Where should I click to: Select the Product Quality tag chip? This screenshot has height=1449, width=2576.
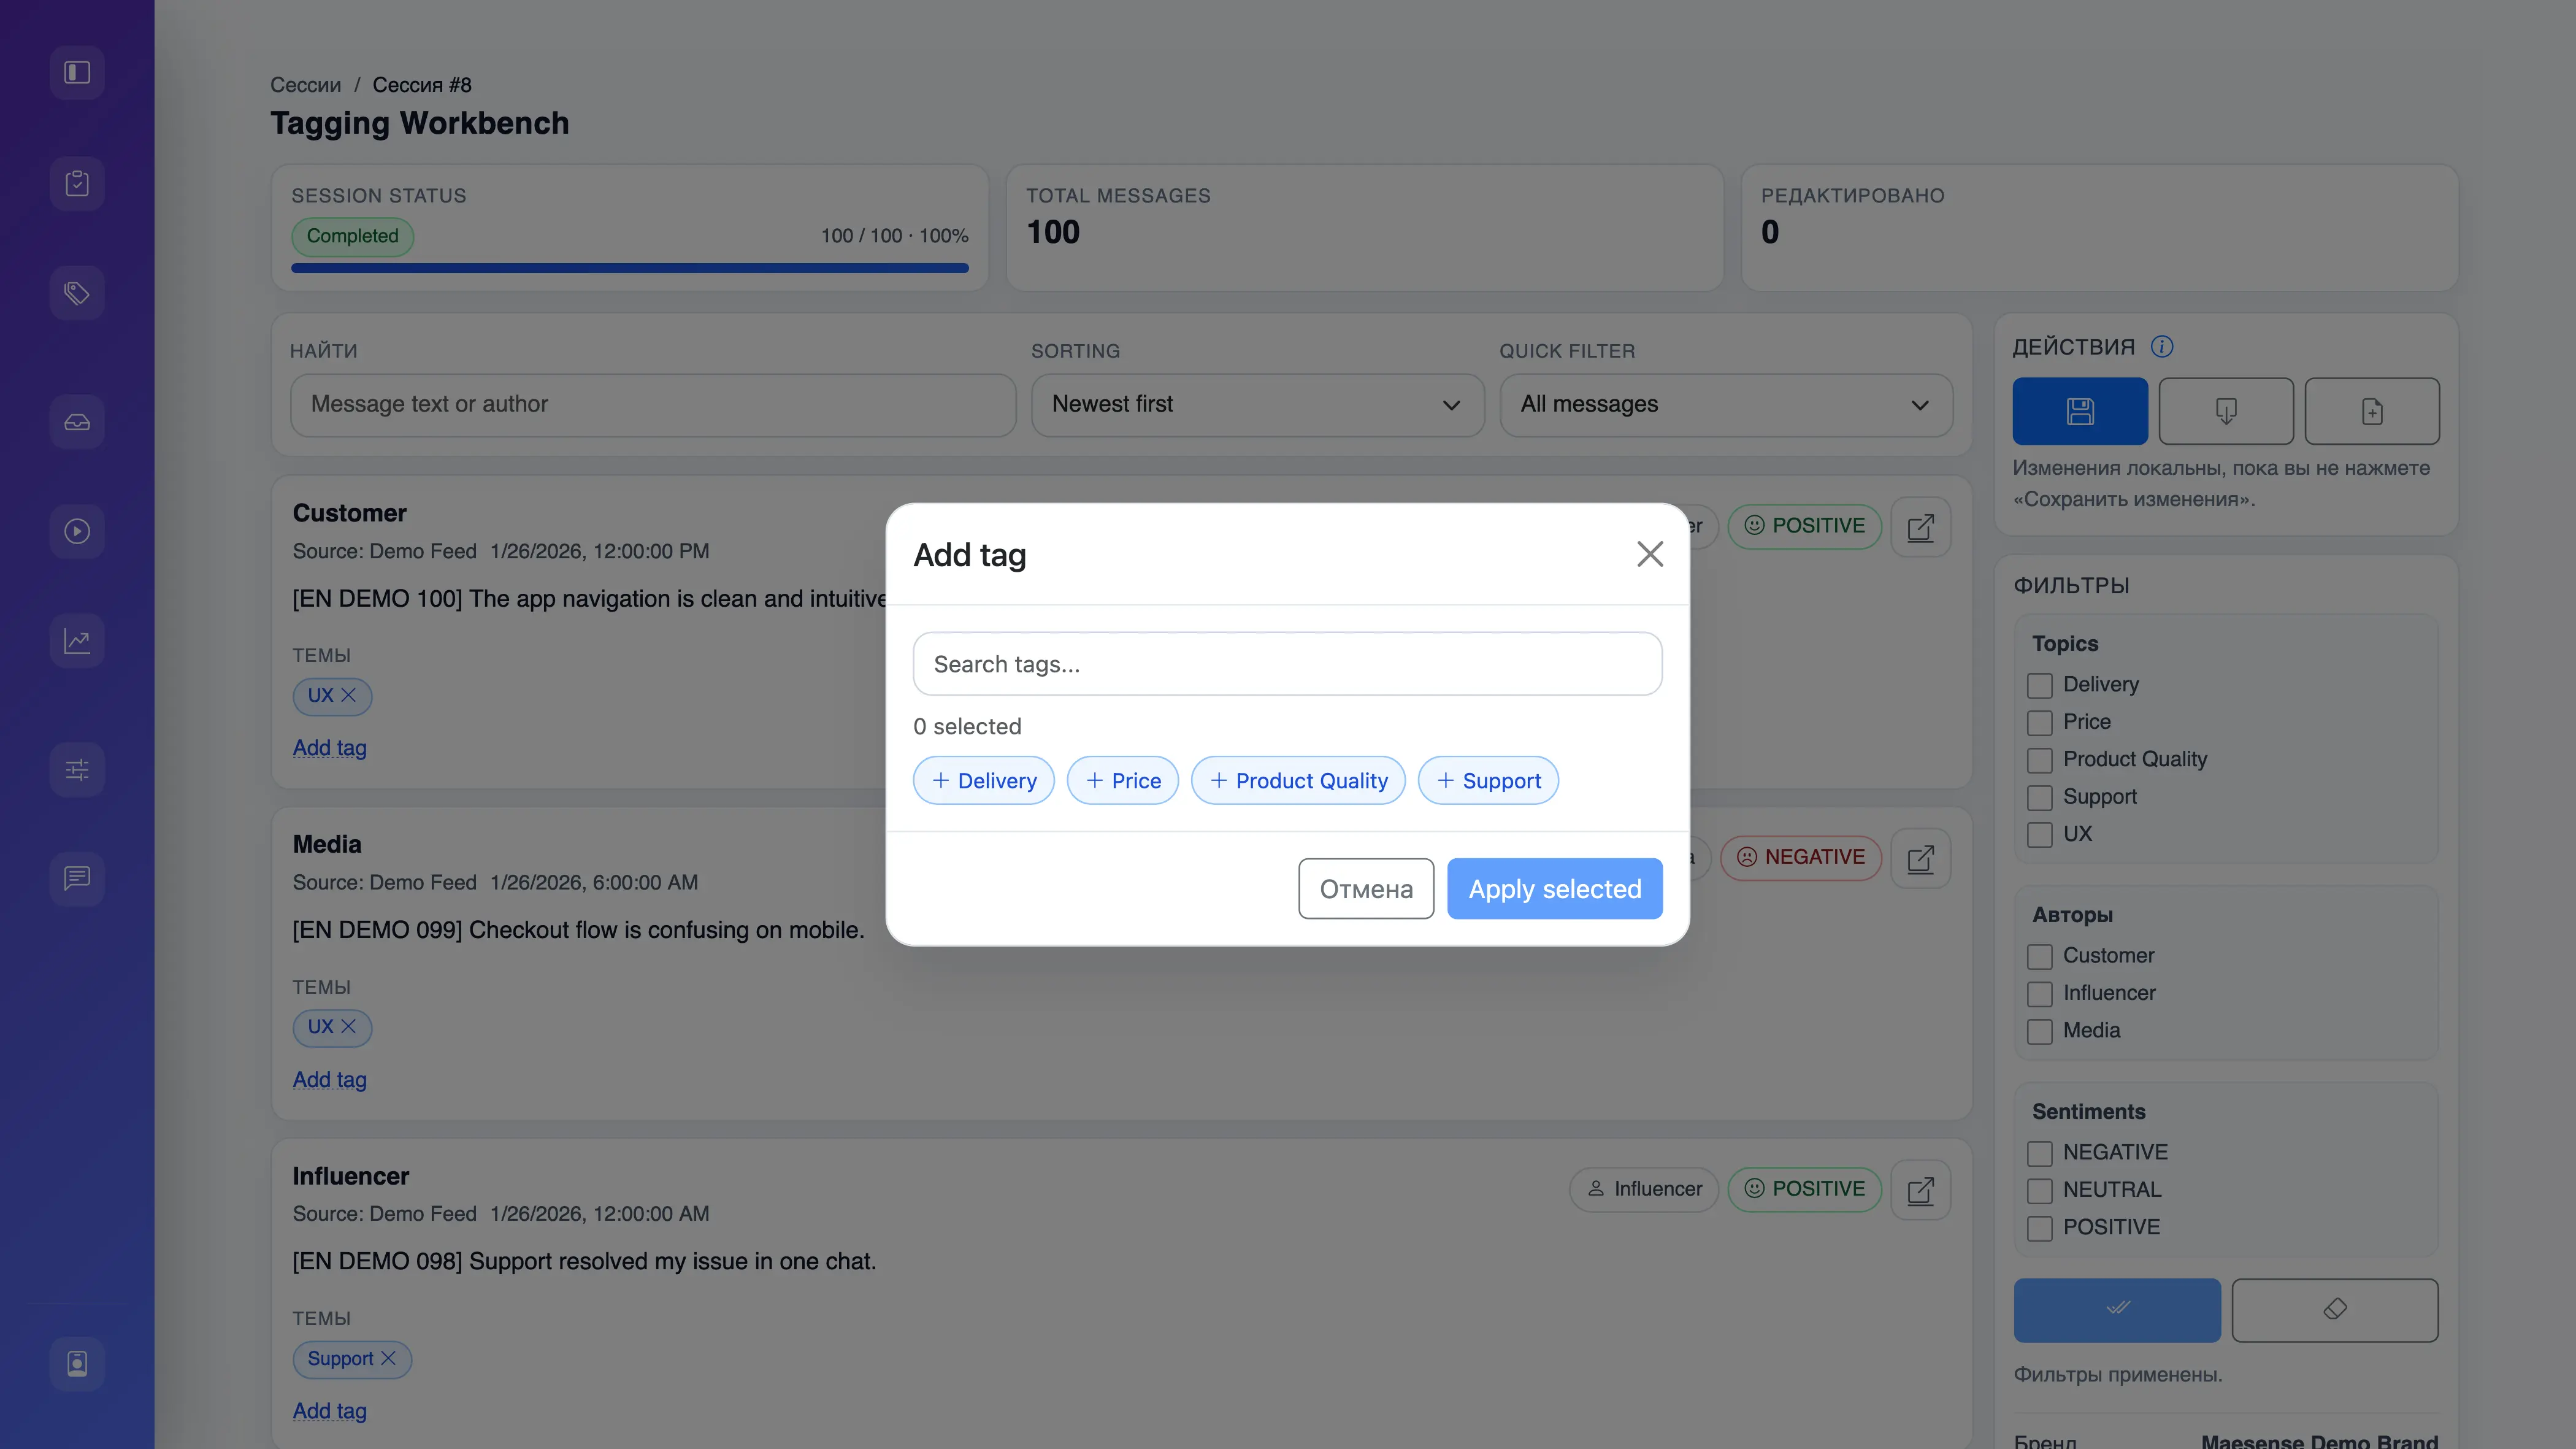1297,781
